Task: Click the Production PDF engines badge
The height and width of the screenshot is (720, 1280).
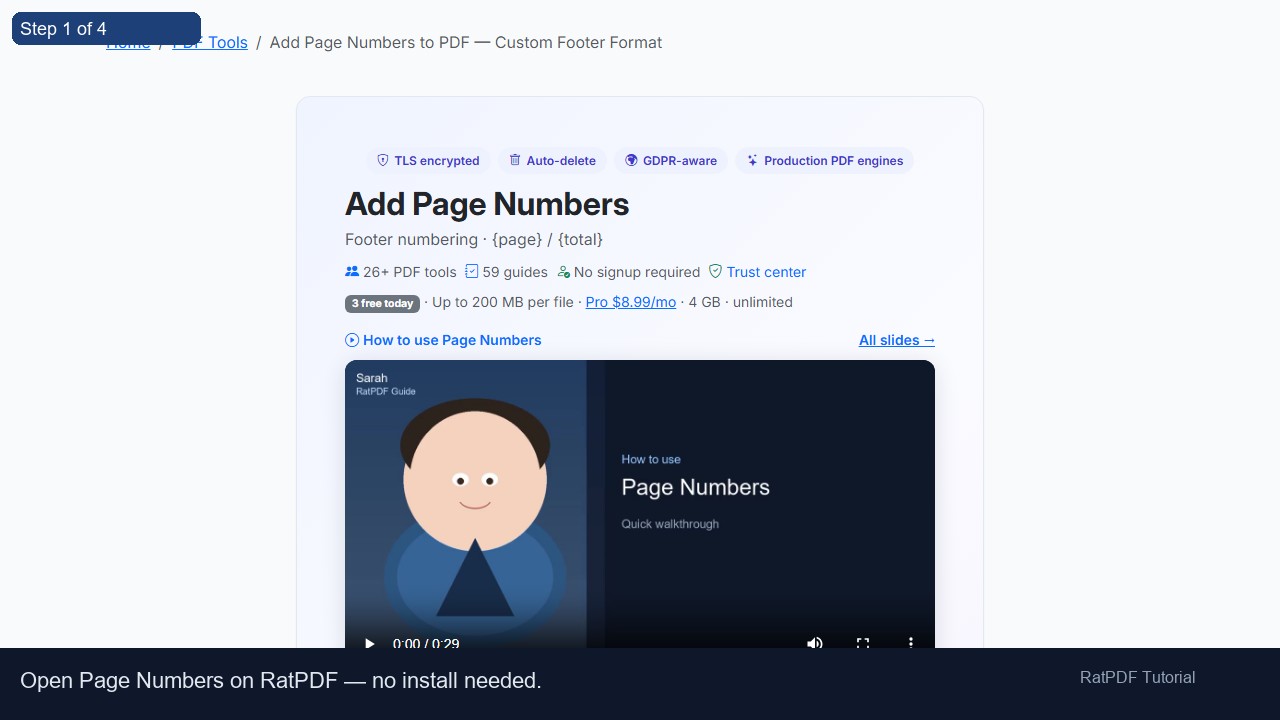Action: (825, 160)
